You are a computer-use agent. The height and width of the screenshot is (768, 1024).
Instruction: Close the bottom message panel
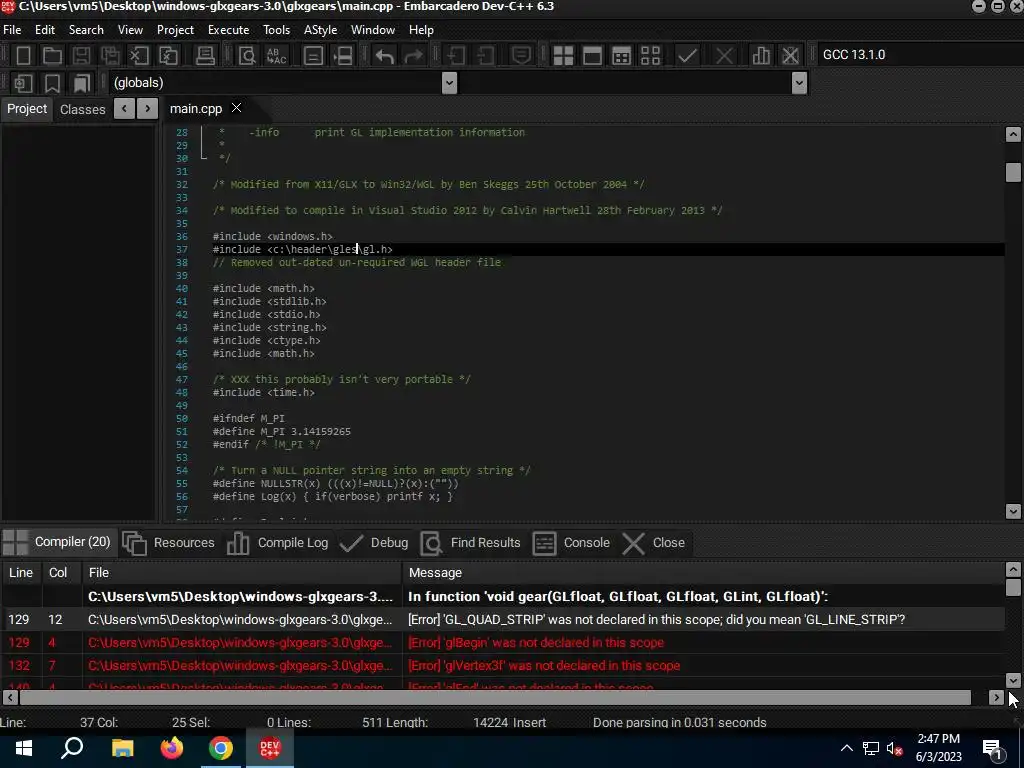pyautogui.click(x=654, y=543)
